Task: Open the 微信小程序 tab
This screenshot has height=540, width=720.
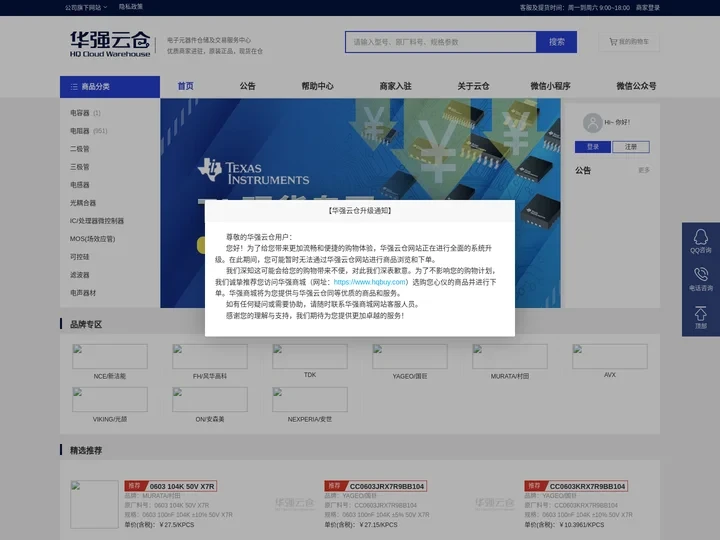Action: tap(551, 86)
